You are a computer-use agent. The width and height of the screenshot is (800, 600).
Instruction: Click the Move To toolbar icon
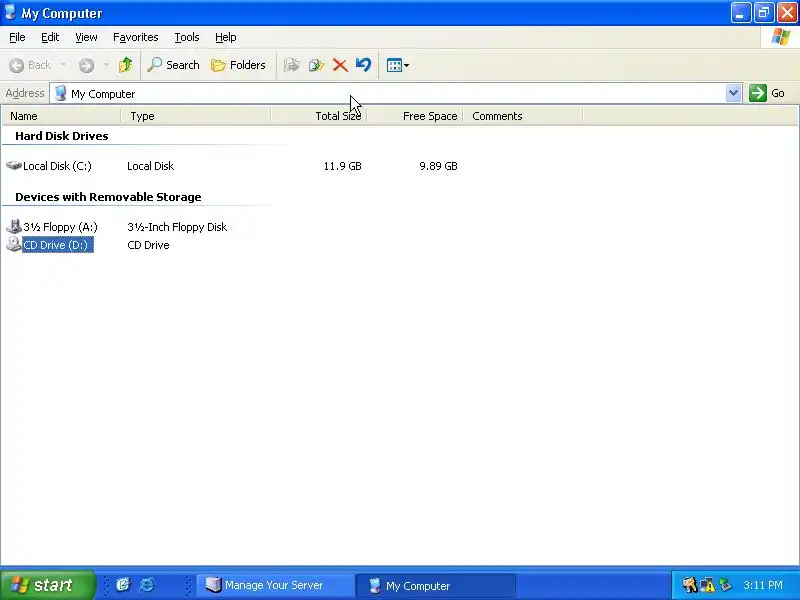(x=291, y=65)
